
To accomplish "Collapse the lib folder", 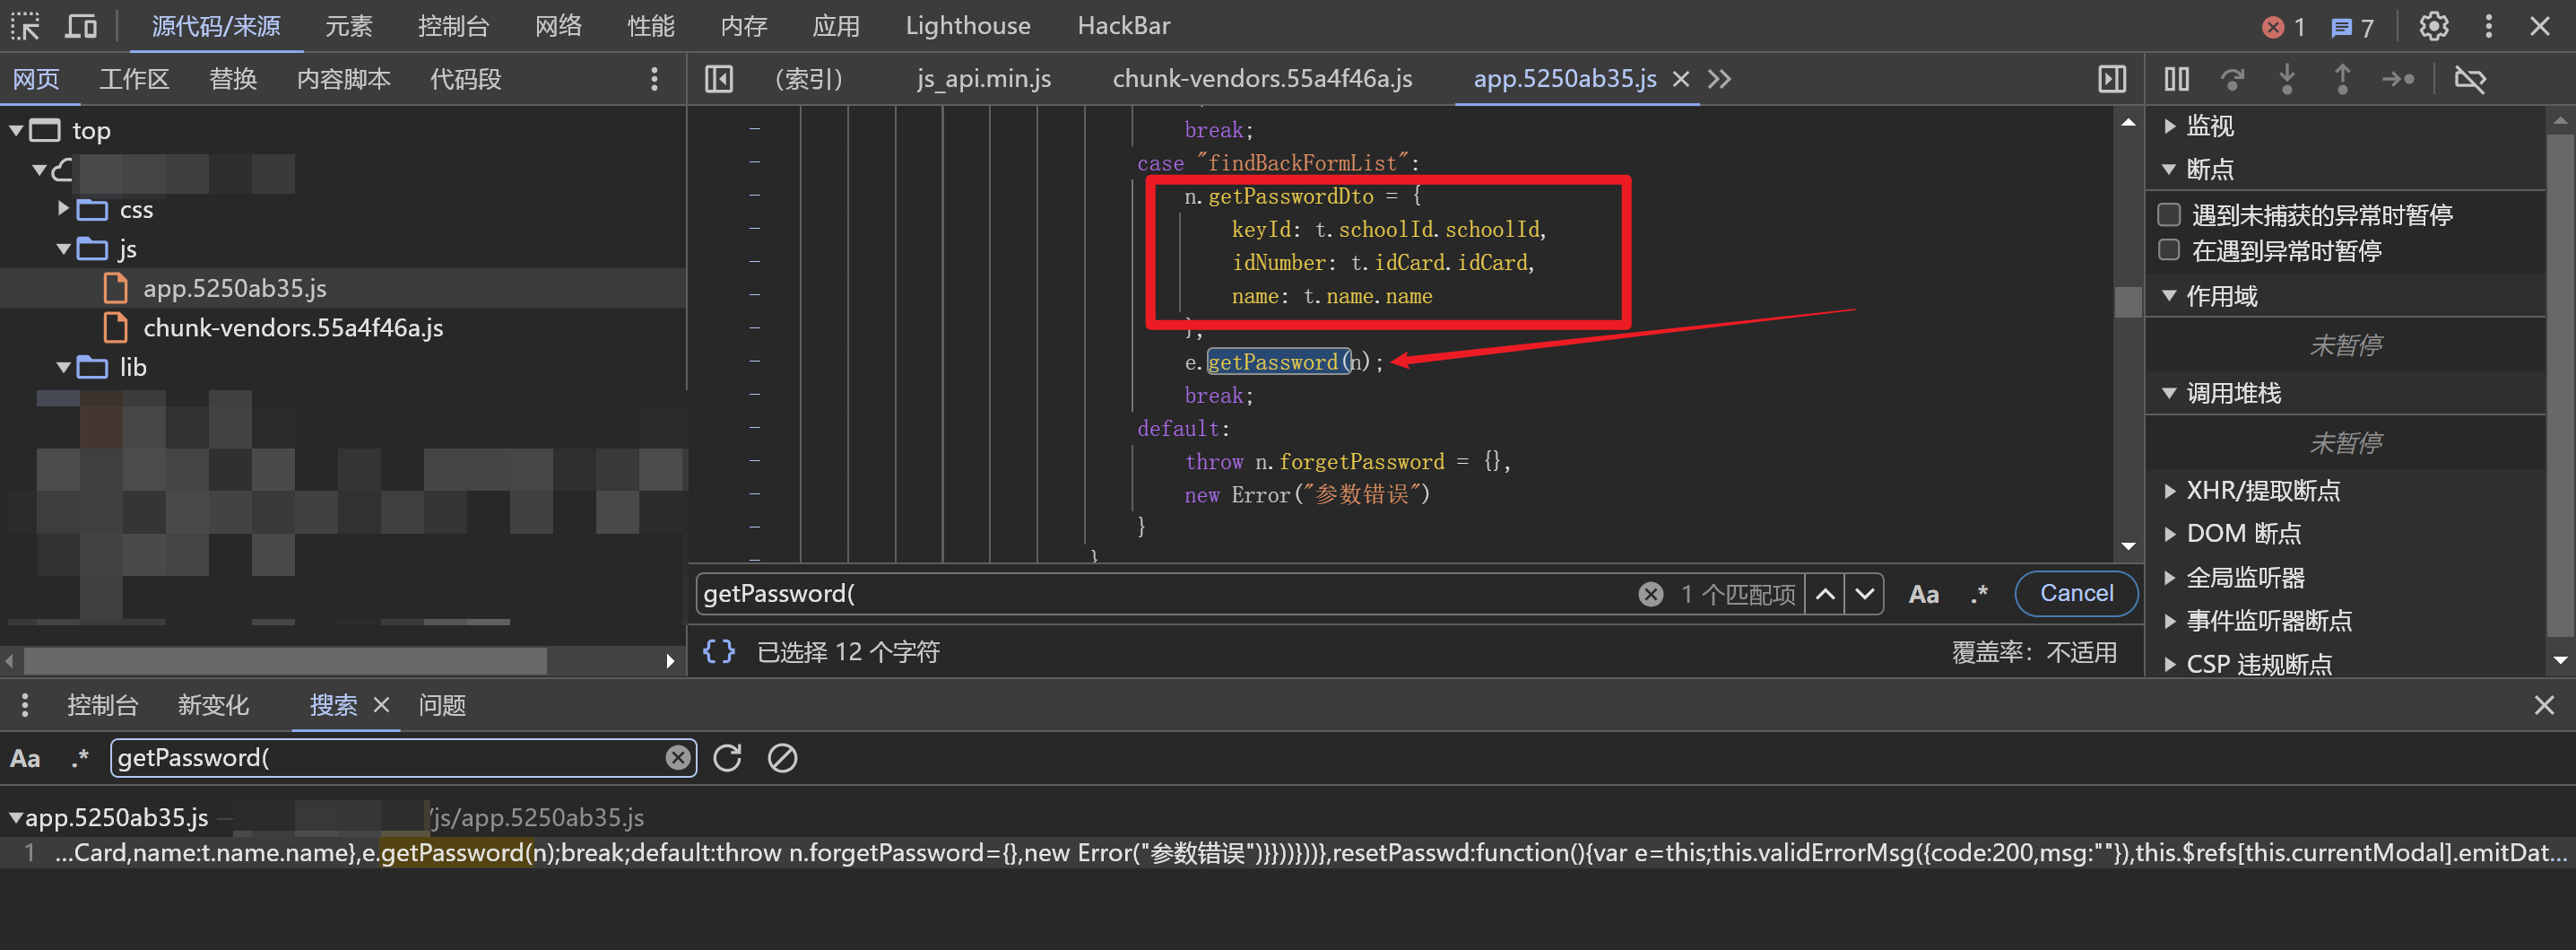I will pos(63,367).
